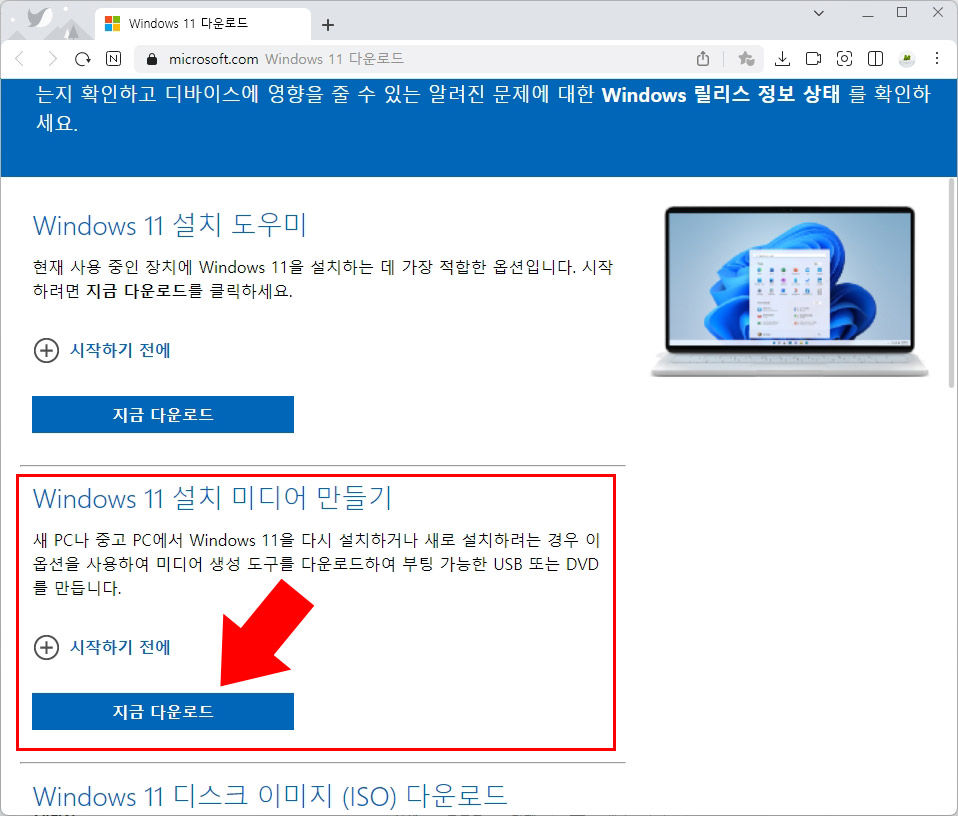Click the split-screen view icon

pos(874,59)
